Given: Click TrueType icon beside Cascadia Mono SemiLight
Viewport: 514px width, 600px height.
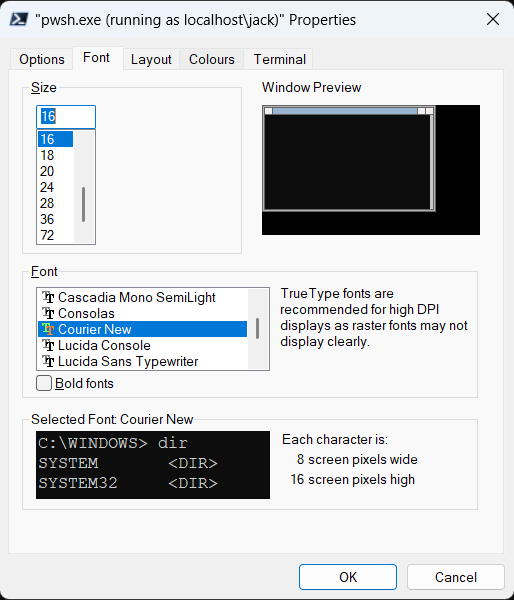Looking at the screenshot, I should tap(48, 297).
